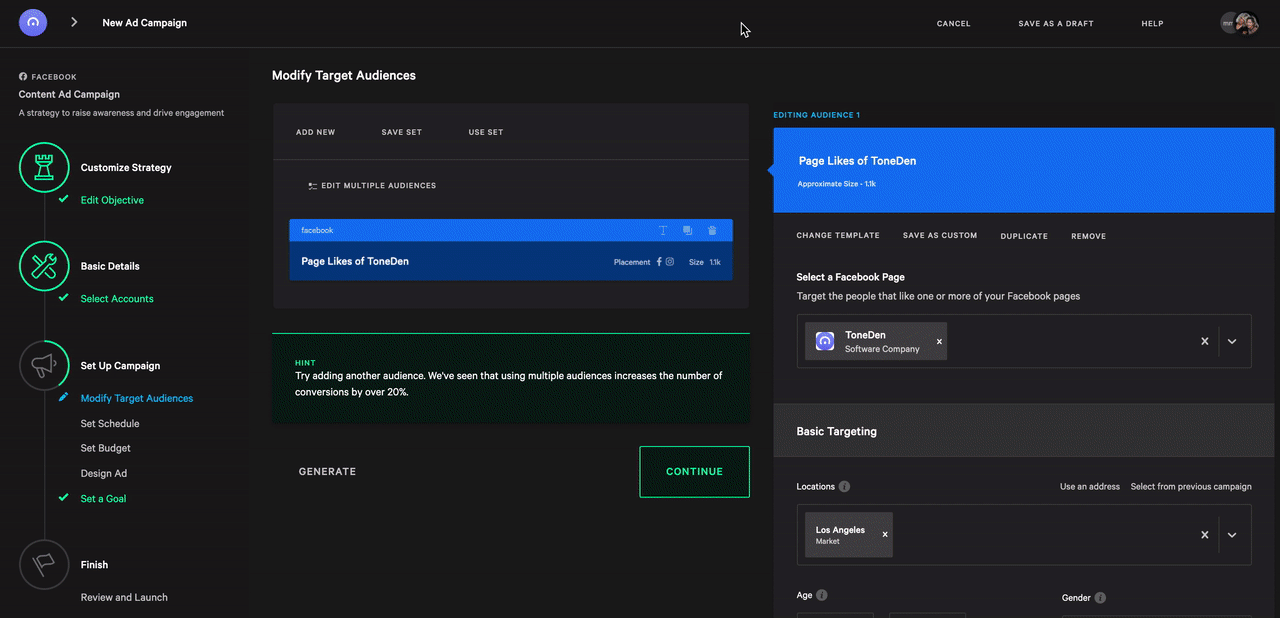
Task: Go to the Set Budget step
Action: [106, 449]
